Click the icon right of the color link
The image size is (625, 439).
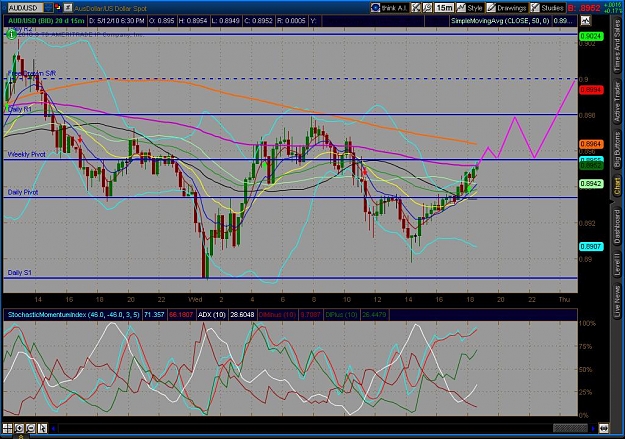pyautogui.click(x=68, y=7)
